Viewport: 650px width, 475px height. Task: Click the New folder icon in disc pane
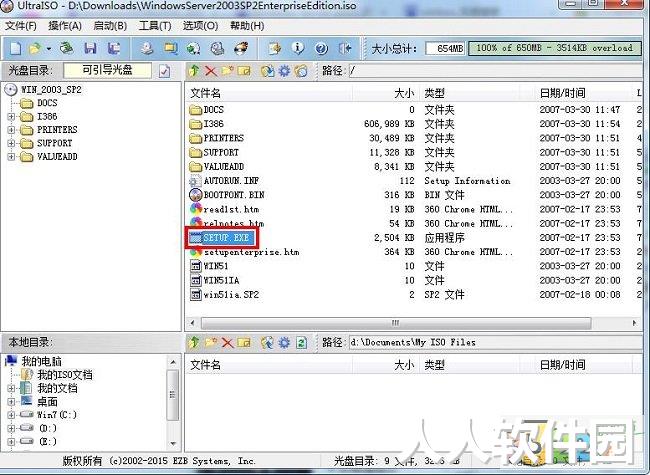(228, 71)
